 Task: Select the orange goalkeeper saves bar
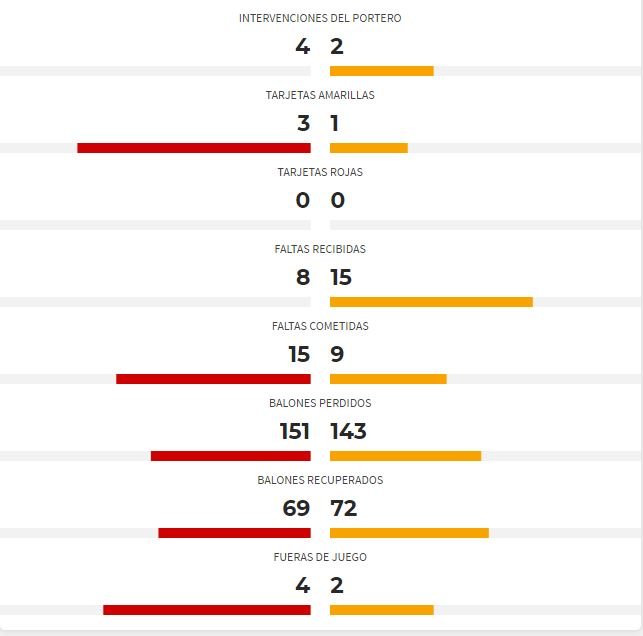[382, 71]
